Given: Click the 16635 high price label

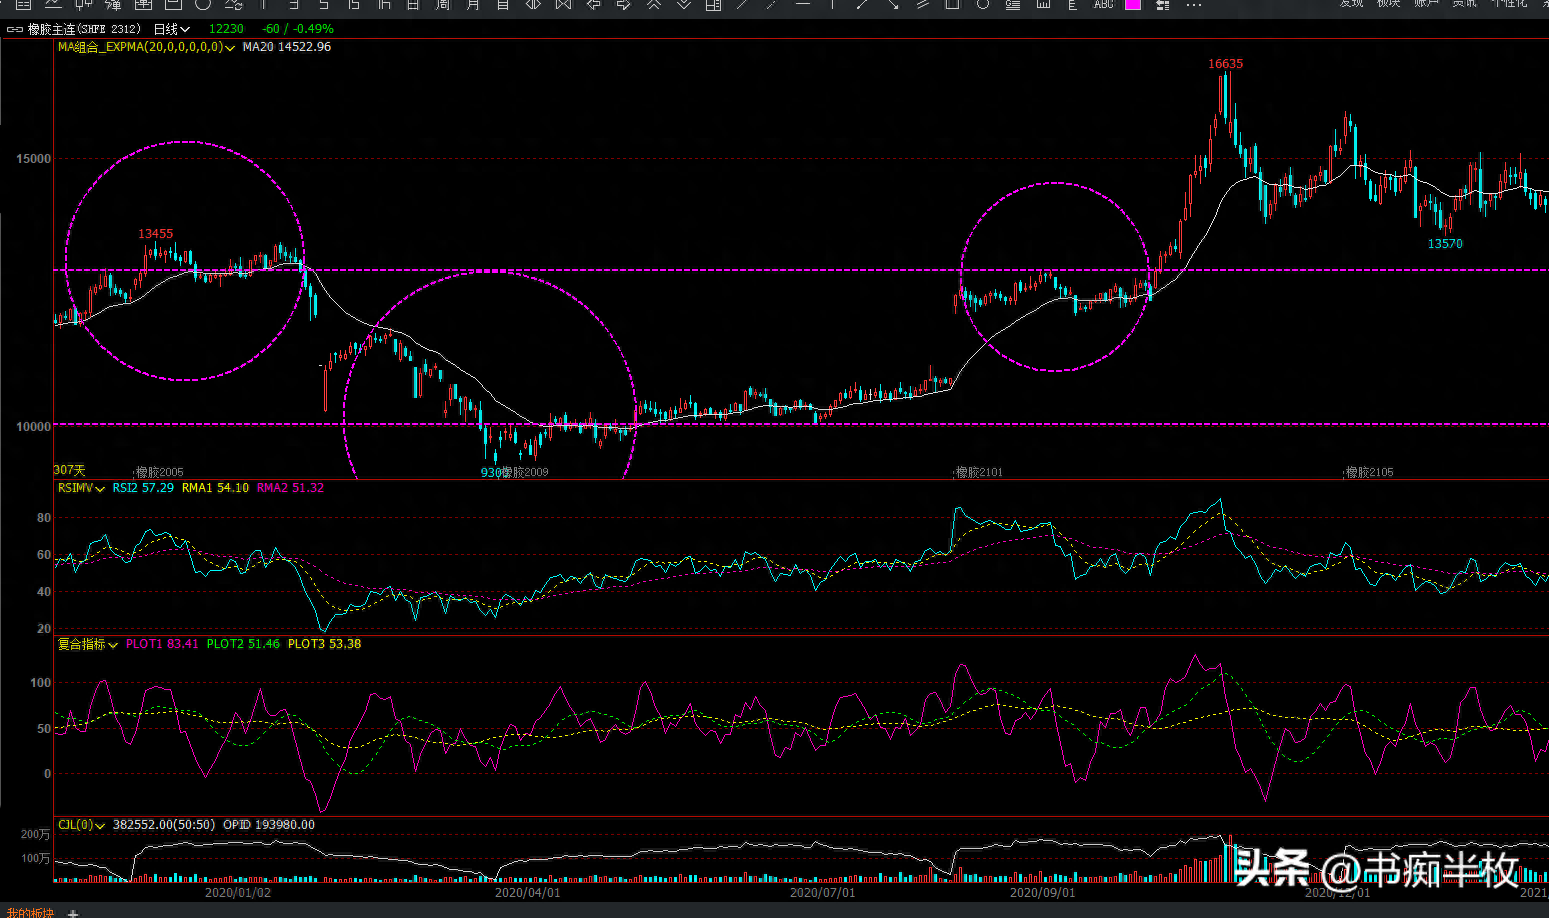Looking at the screenshot, I should point(1225,64).
